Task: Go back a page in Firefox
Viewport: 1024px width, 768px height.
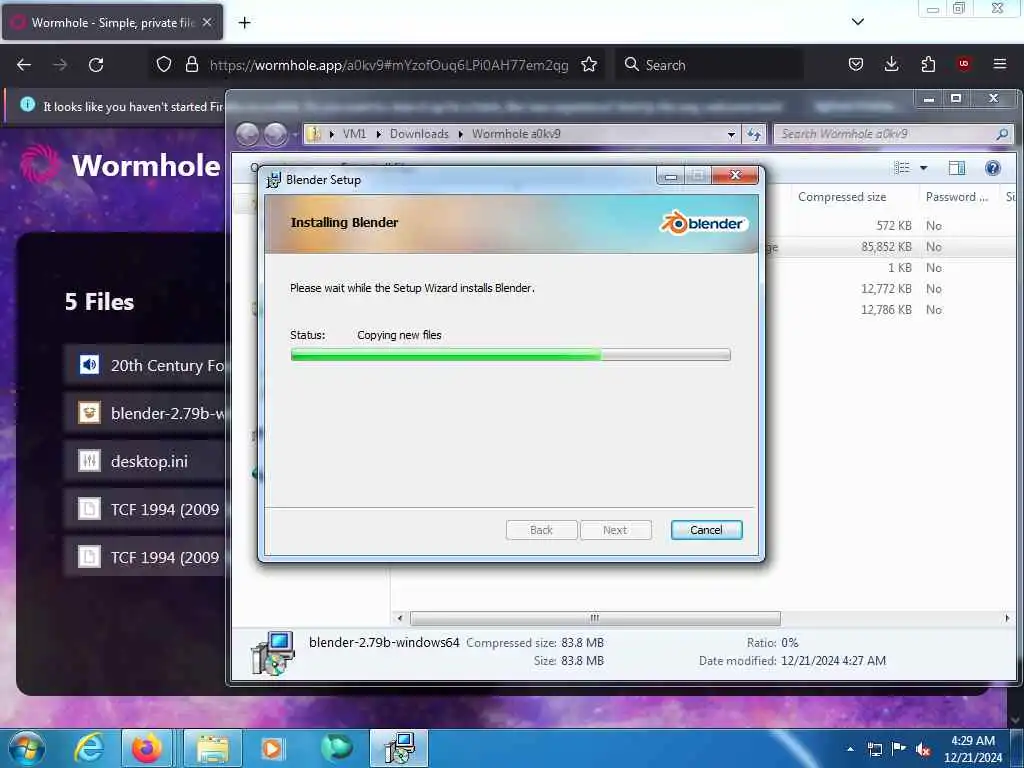Action: click(x=24, y=65)
